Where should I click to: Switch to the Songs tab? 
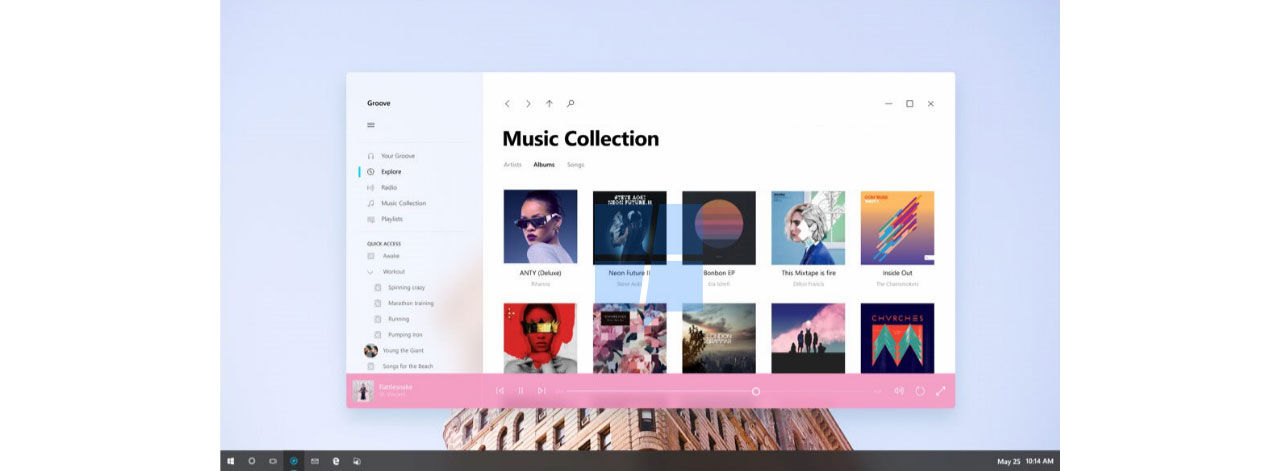click(576, 164)
